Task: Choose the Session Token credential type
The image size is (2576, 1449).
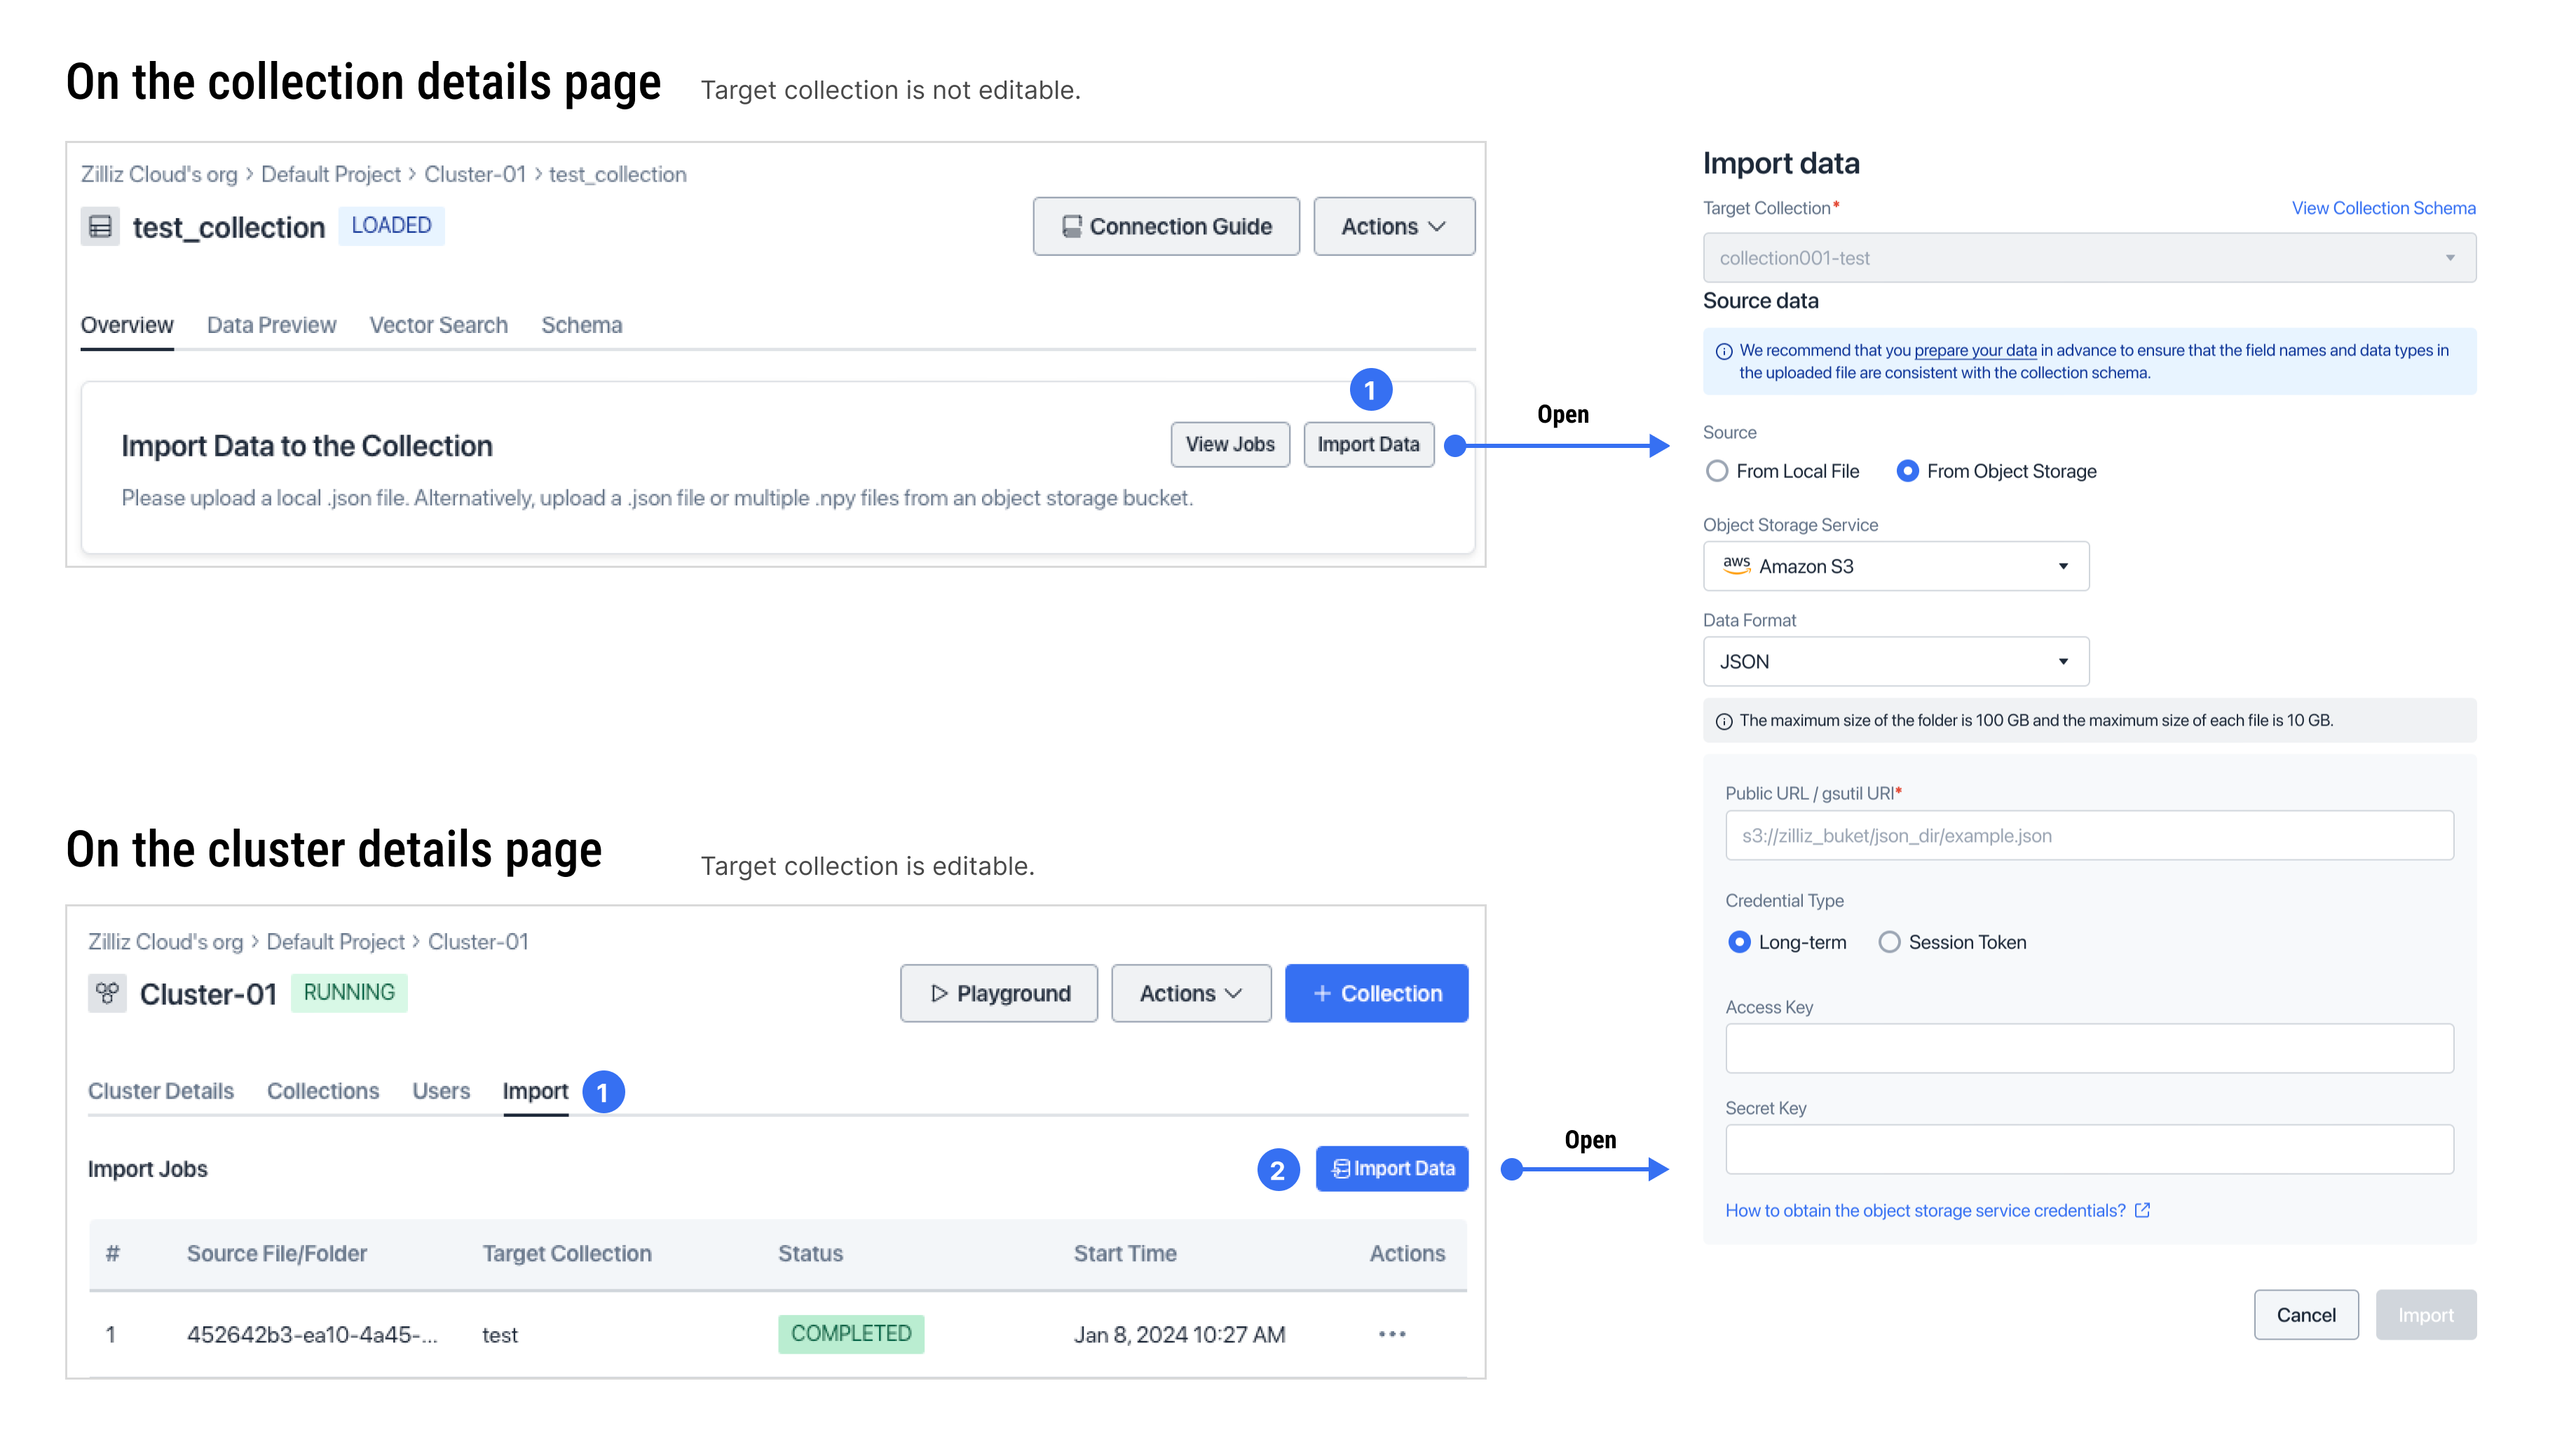Action: coord(1889,942)
